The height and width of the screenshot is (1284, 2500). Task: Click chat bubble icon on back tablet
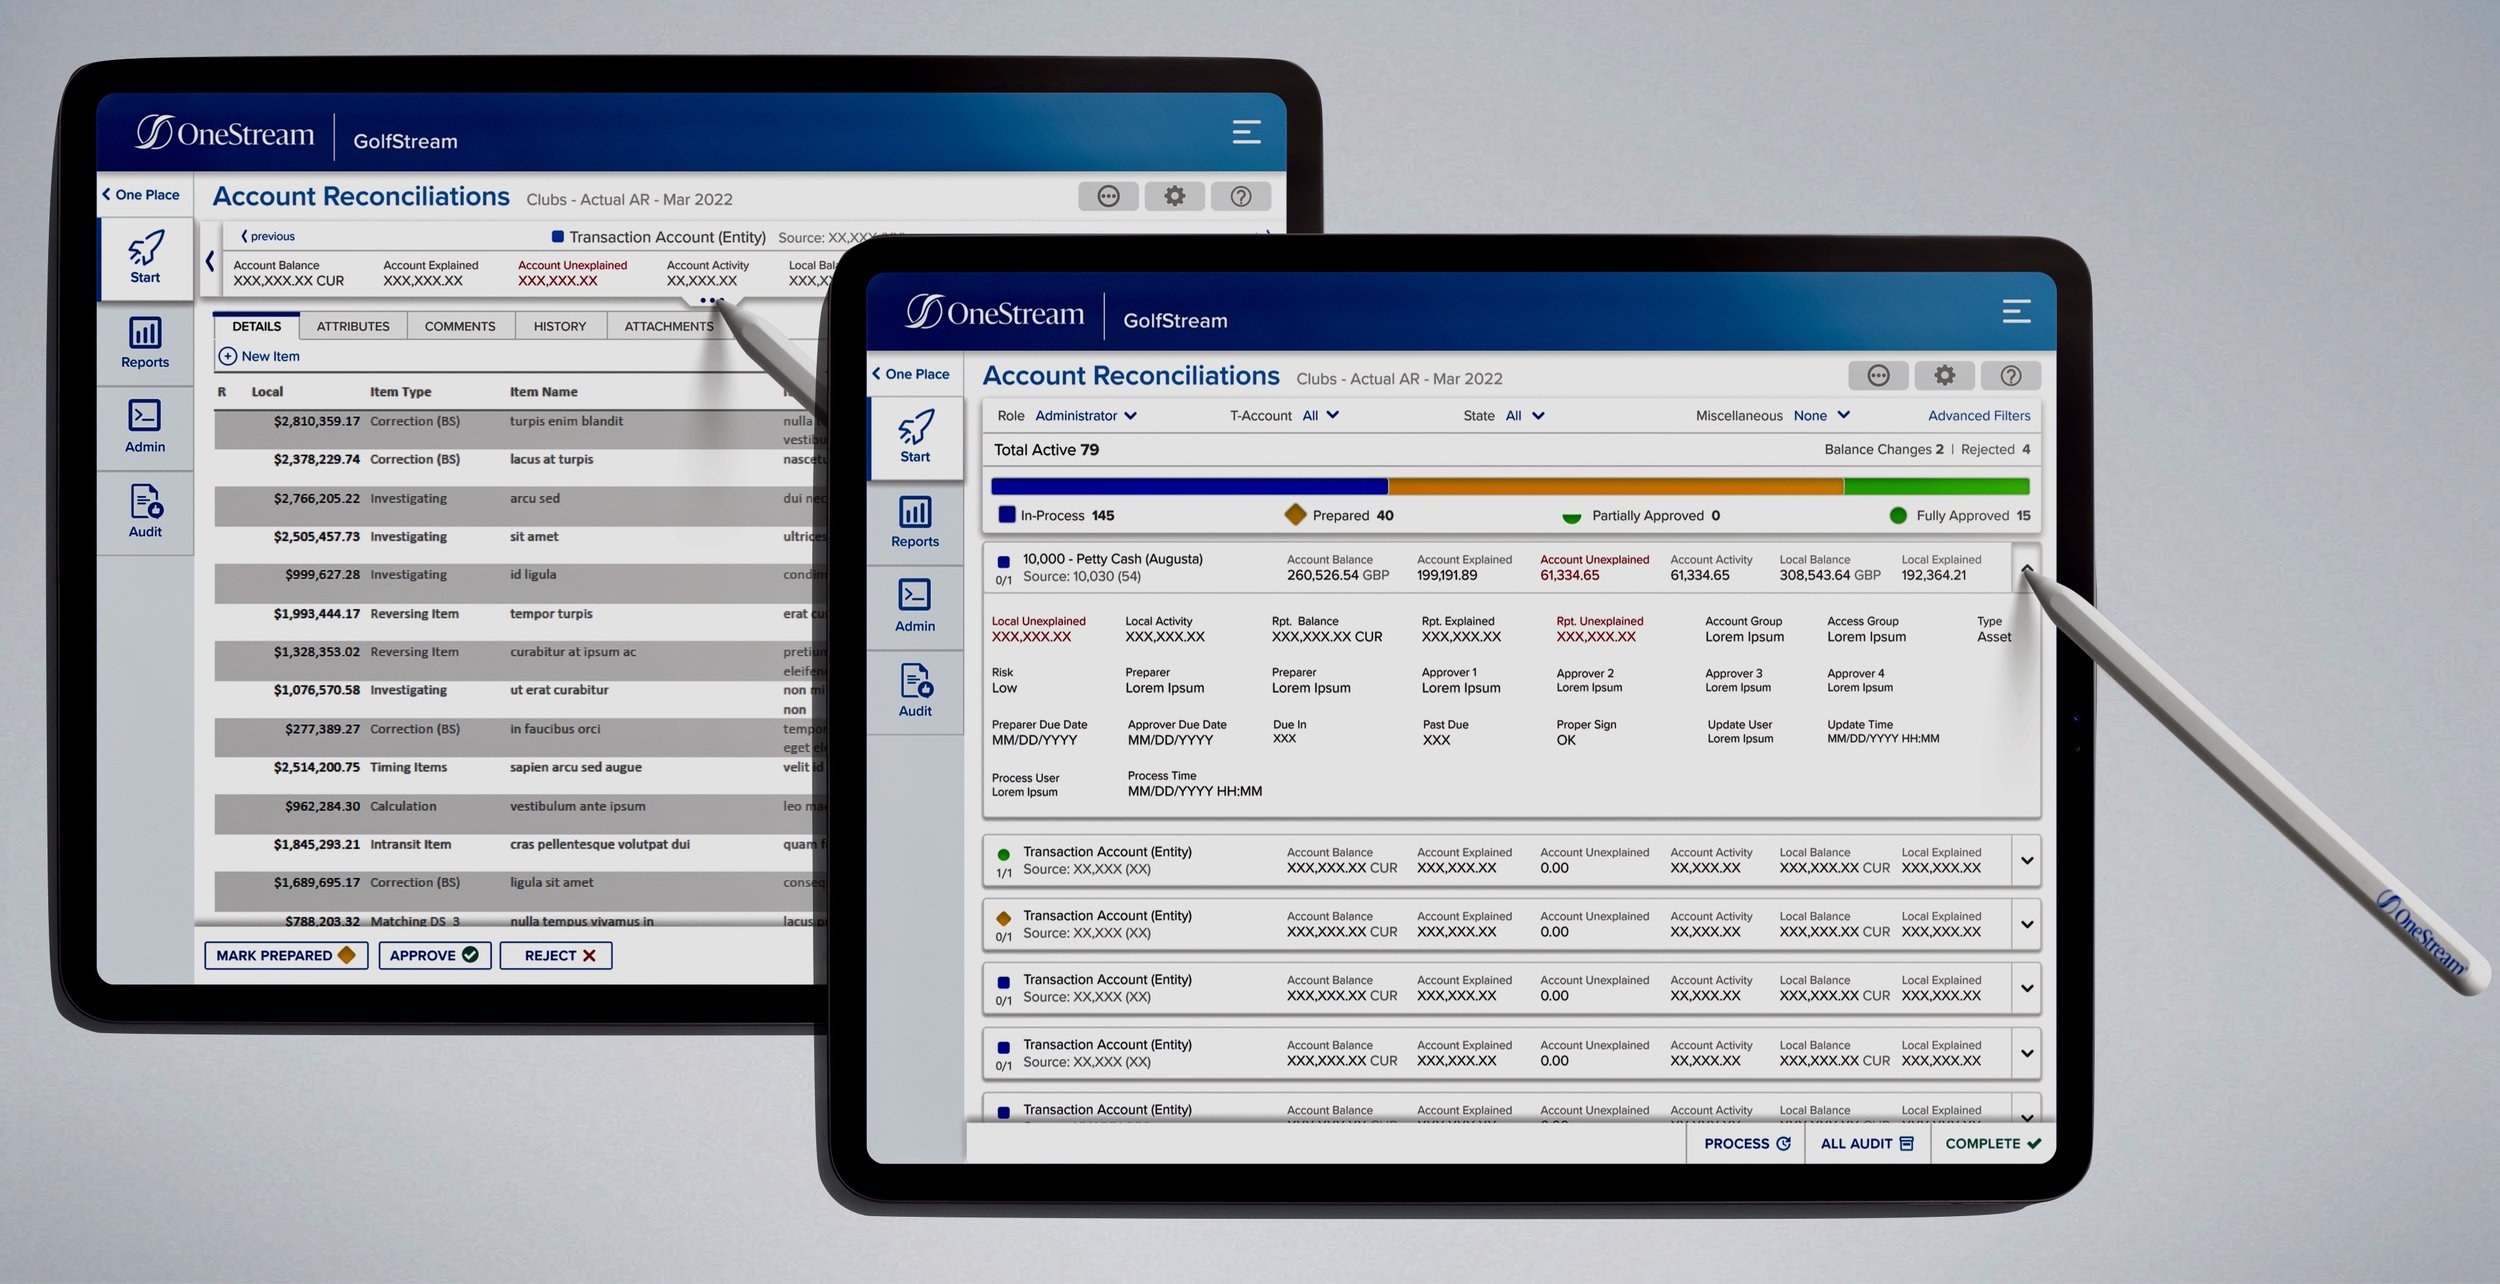[1108, 196]
